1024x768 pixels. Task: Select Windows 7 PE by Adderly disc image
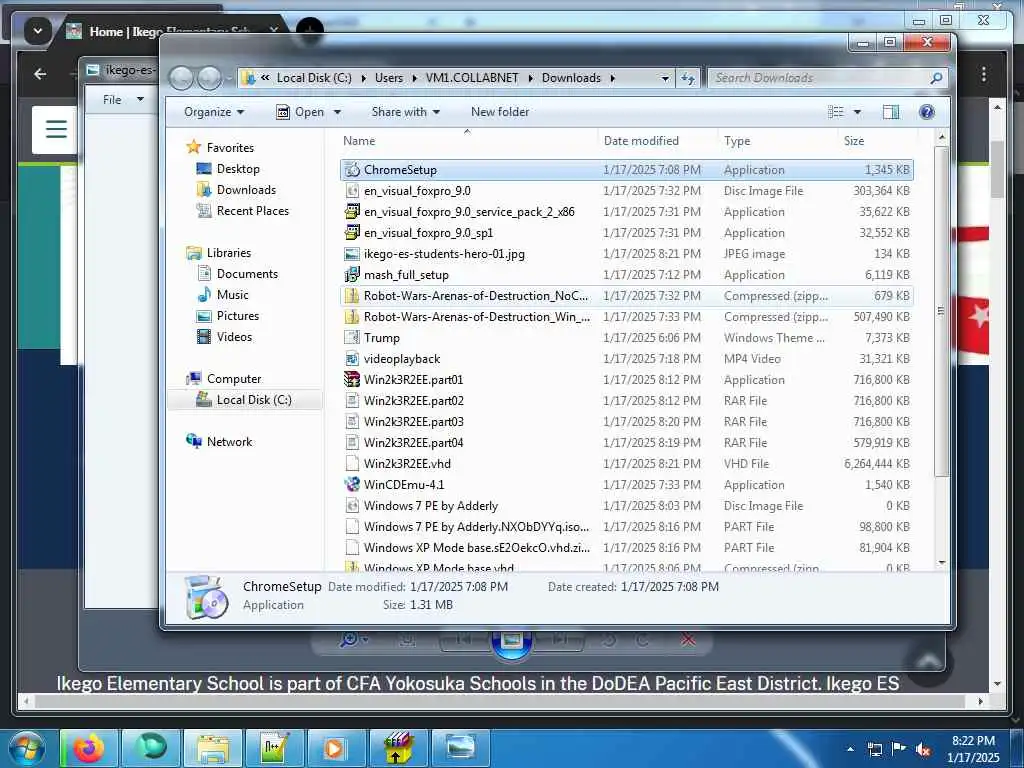click(x=626, y=505)
